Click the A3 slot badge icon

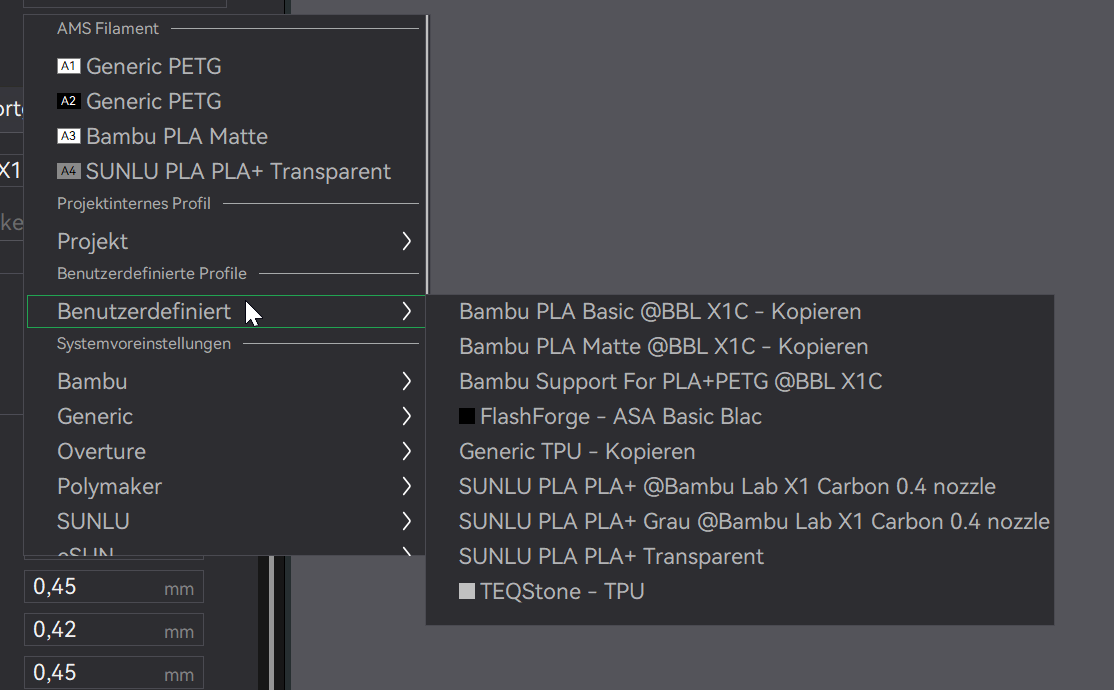coord(68,136)
